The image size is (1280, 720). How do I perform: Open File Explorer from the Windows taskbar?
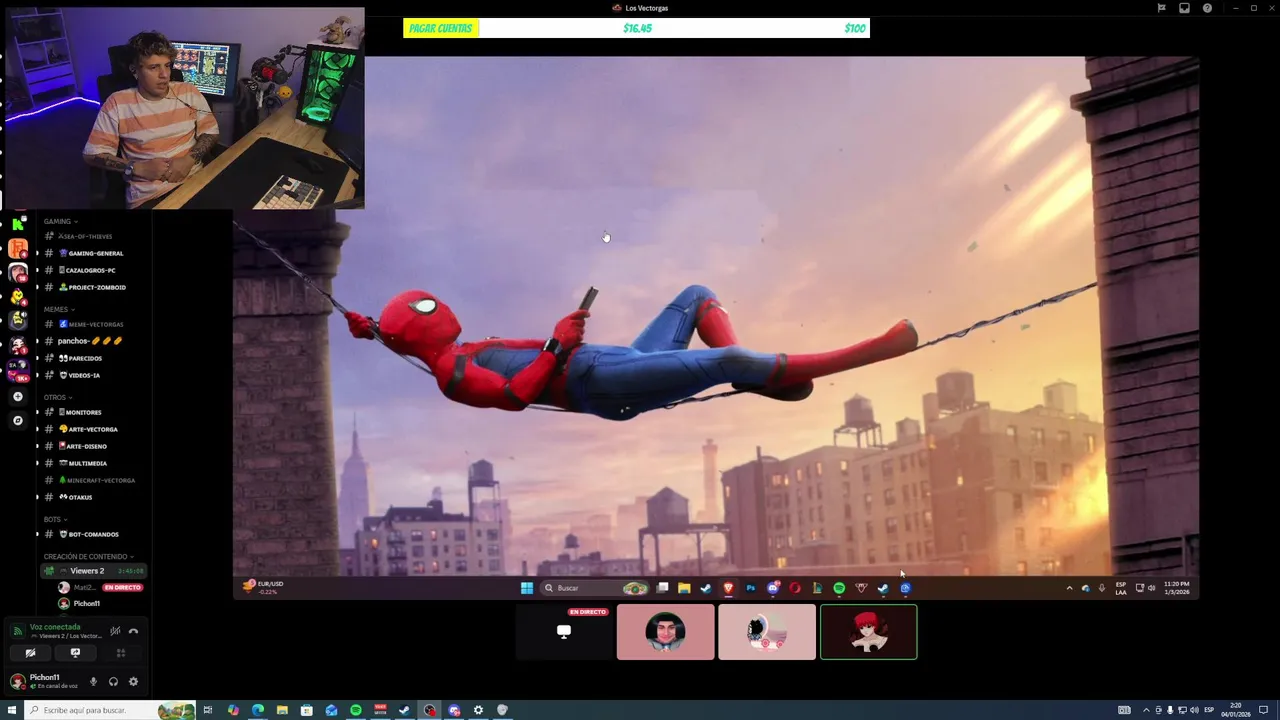click(x=282, y=710)
